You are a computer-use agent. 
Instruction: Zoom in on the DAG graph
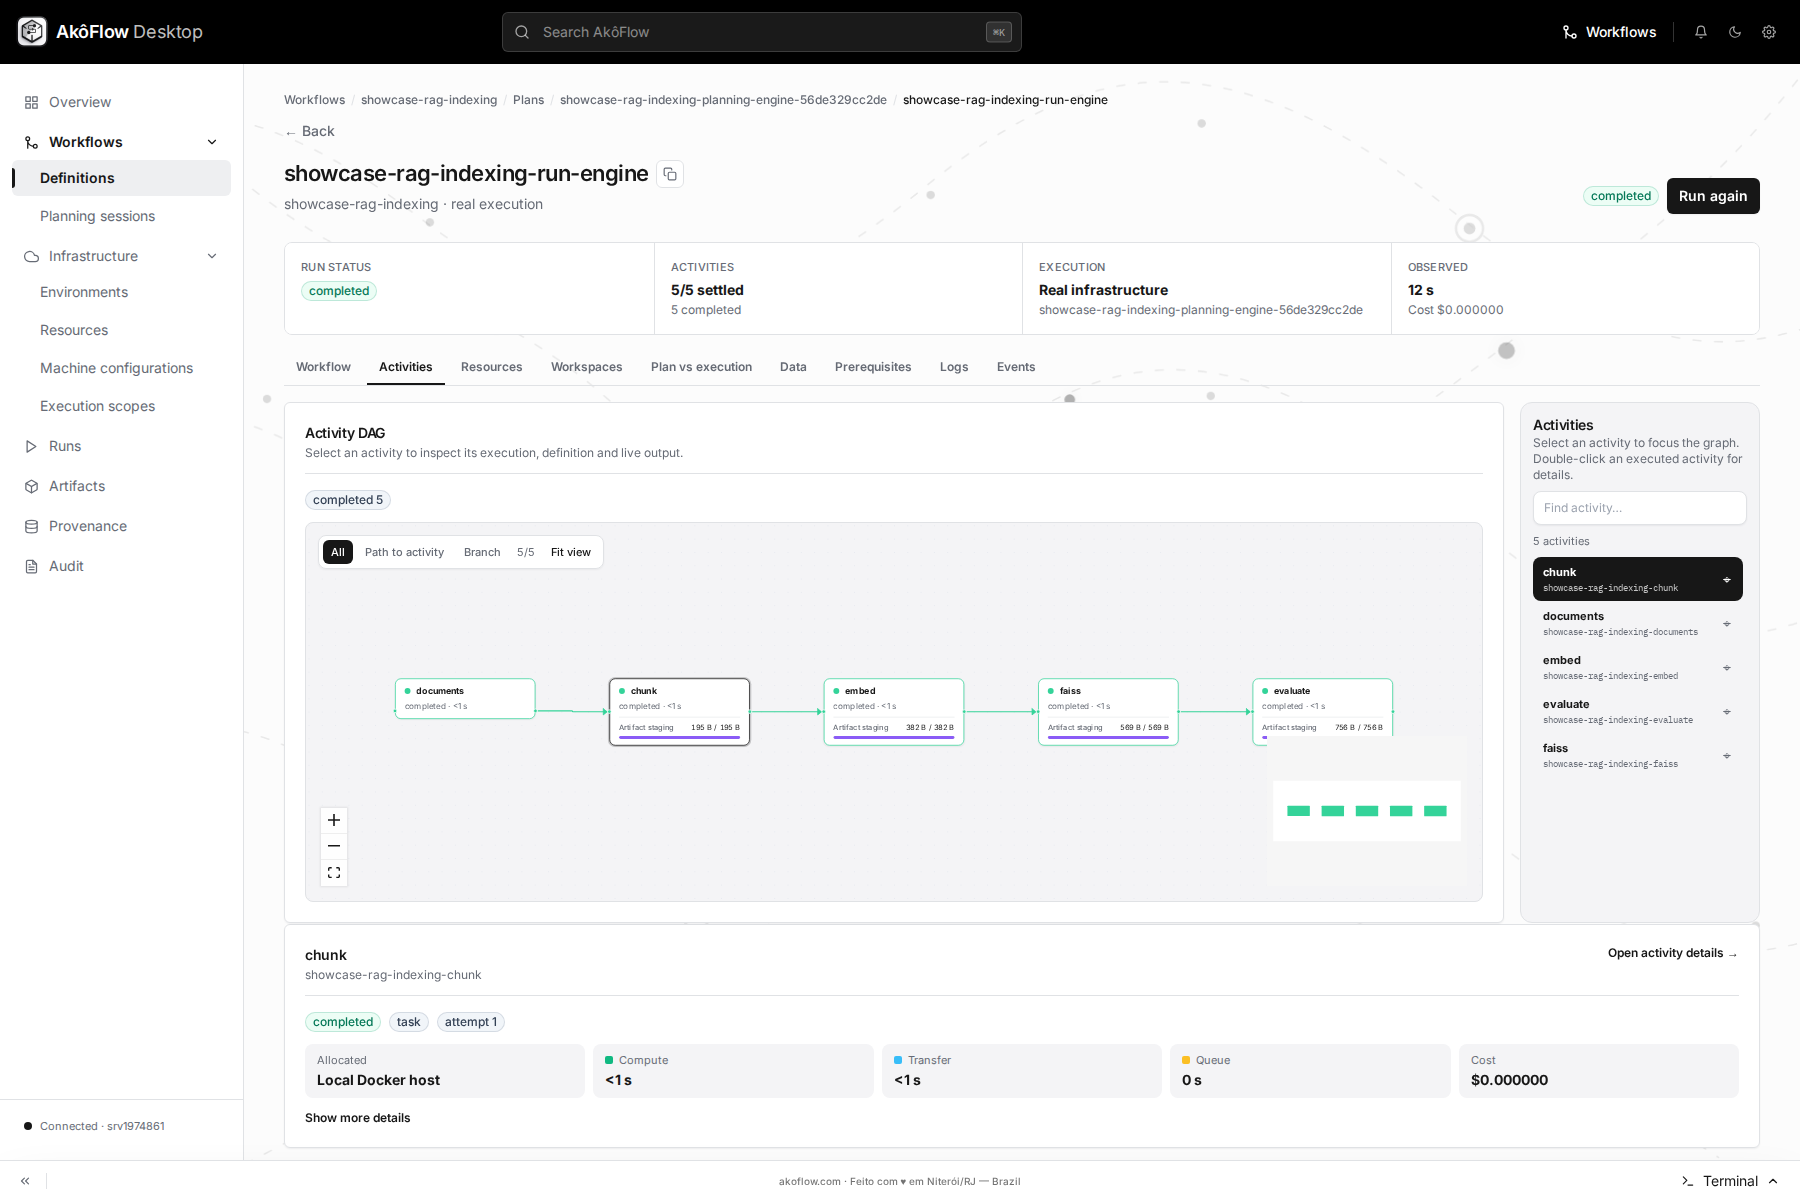tap(334, 820)
